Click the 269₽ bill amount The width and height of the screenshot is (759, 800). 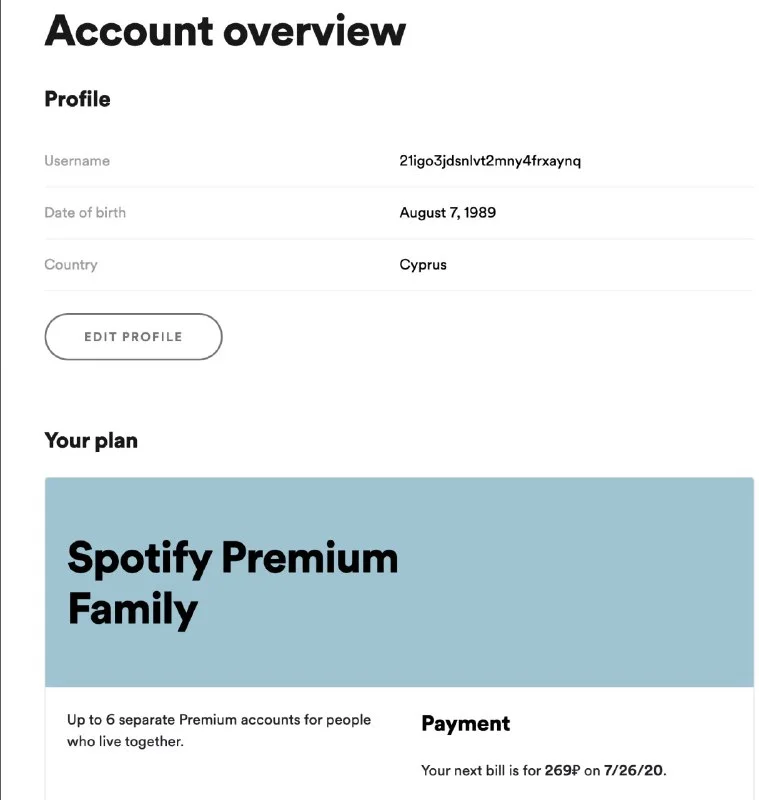click(x=563, y=771)
